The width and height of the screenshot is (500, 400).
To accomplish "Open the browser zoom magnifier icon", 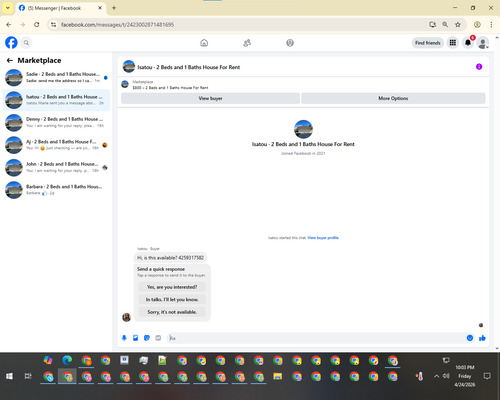I will [x=445, y=25].
